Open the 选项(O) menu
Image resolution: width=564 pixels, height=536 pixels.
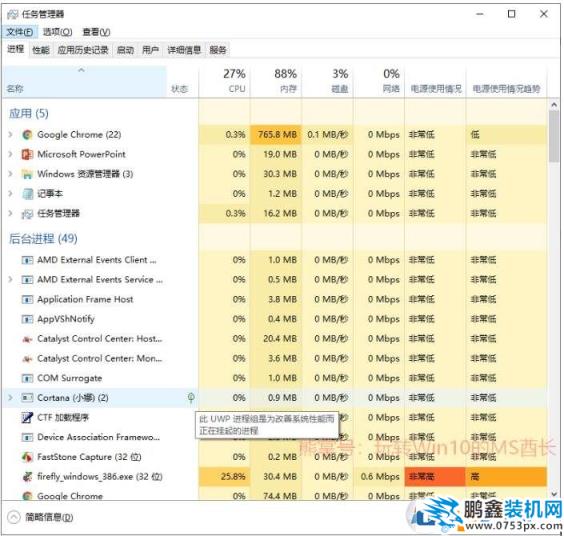click(58, 32)
